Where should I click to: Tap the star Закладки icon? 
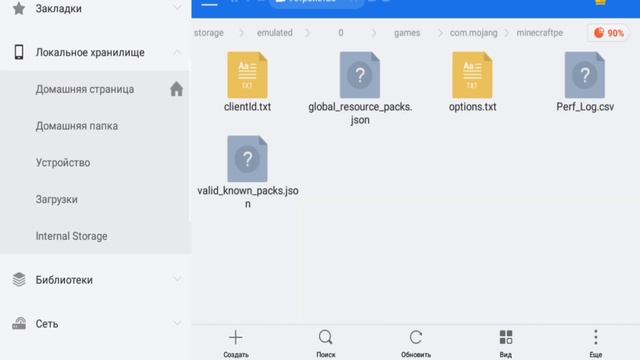(19, 8)
